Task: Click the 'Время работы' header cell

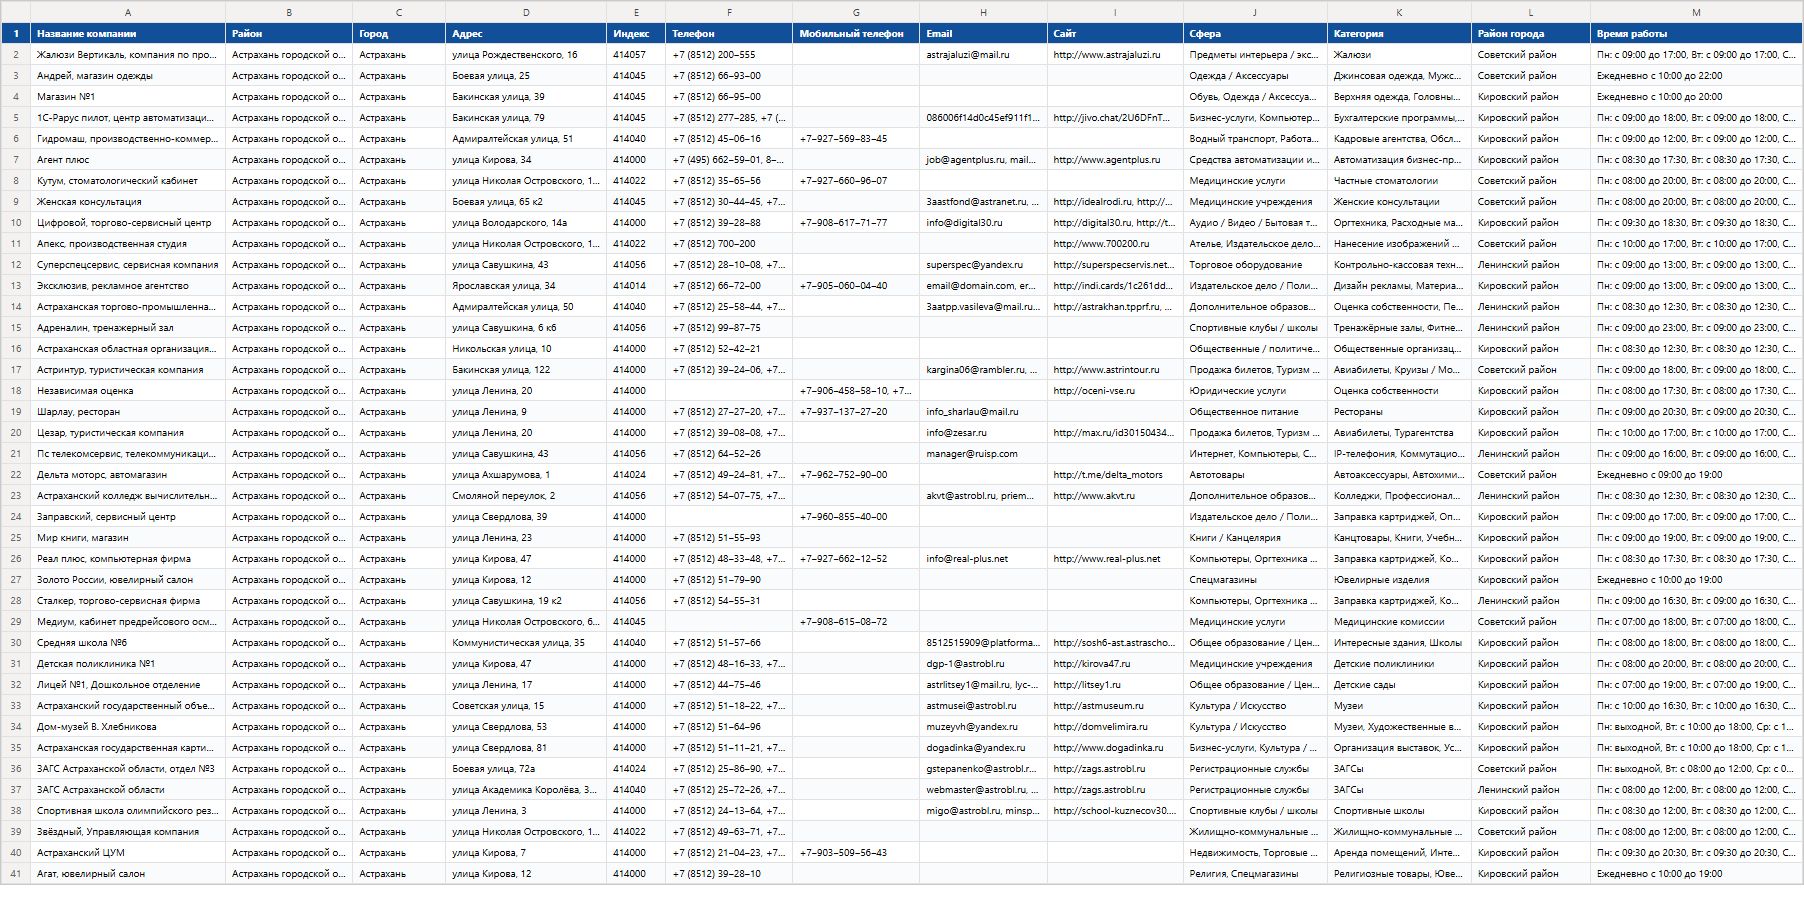Action: tap(1696, 34)
